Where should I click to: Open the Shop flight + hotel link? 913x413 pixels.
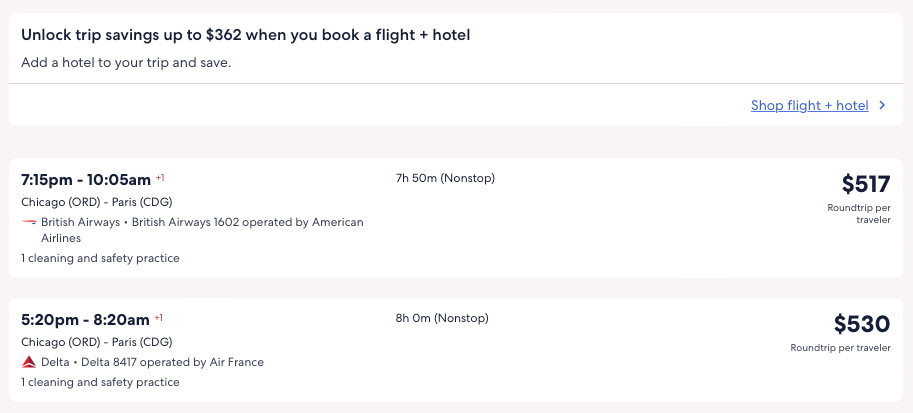point(809,105)
